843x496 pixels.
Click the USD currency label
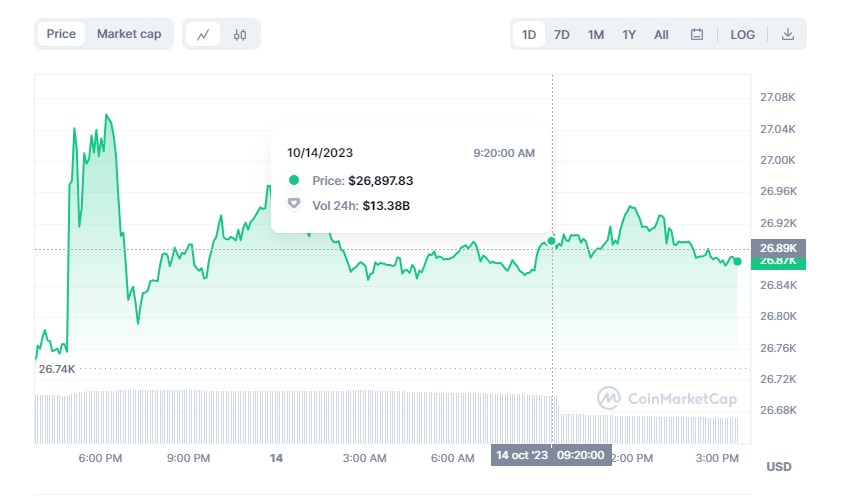click(779, 467)
